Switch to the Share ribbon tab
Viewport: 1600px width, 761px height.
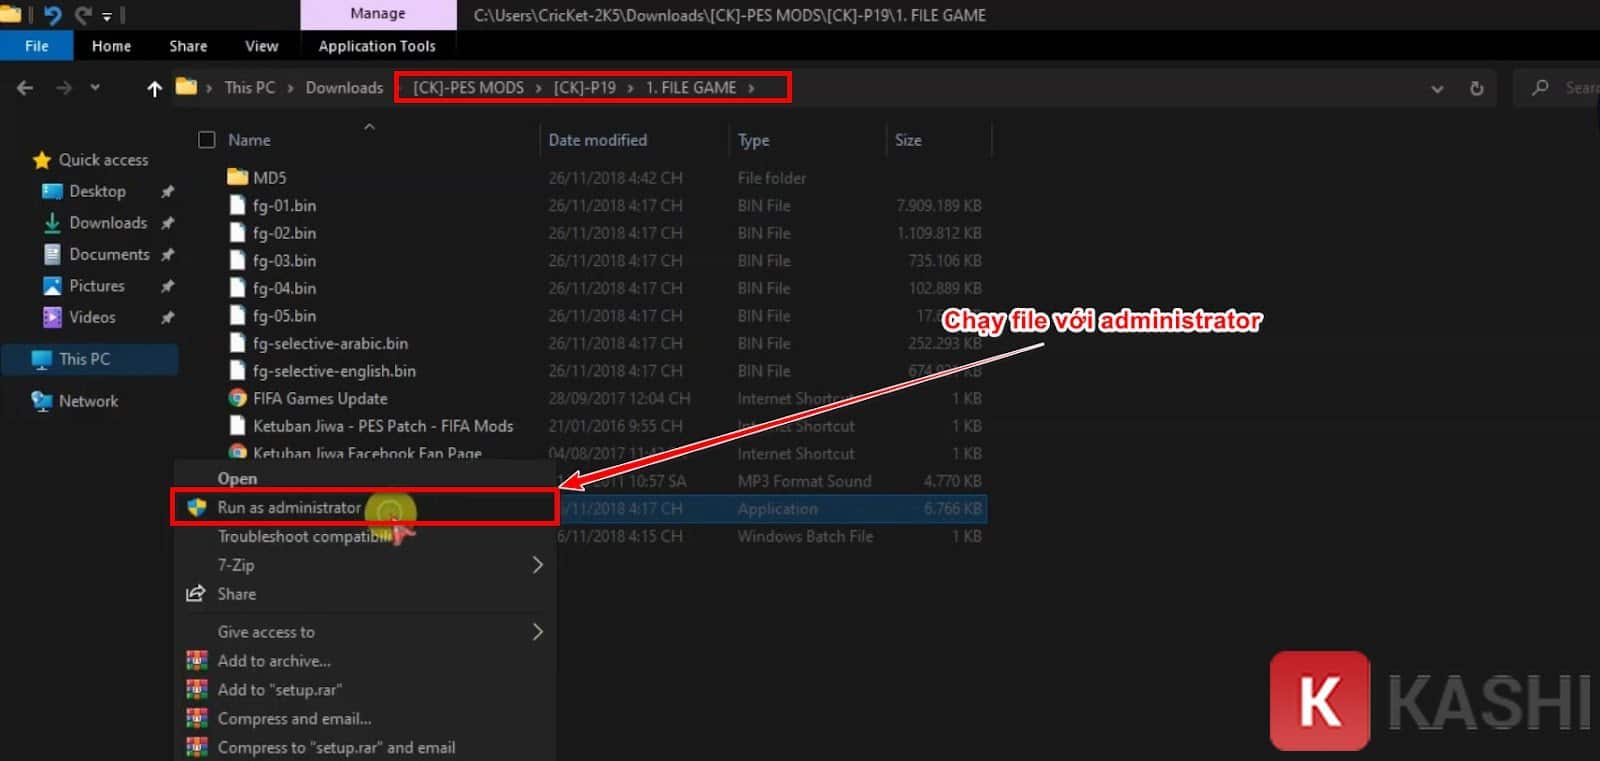[188, 45]
